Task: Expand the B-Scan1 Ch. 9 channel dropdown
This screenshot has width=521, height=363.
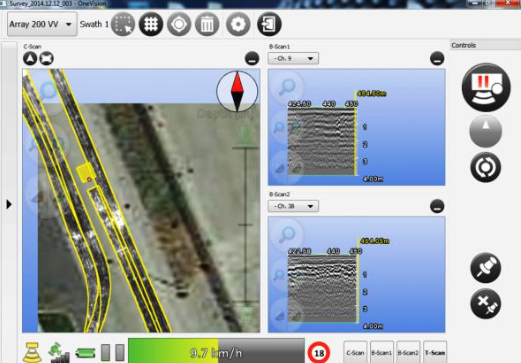Action: tap(293, 58)
